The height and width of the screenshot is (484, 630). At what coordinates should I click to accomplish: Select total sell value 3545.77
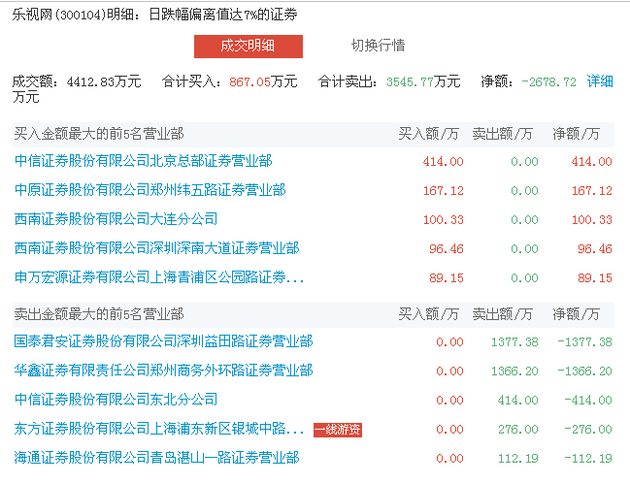tap(410, 82)
